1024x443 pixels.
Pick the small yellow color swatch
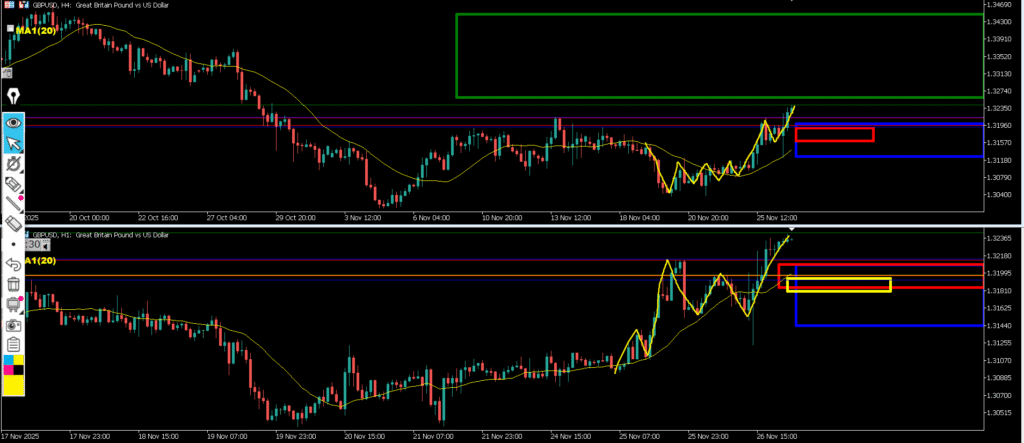19,360
